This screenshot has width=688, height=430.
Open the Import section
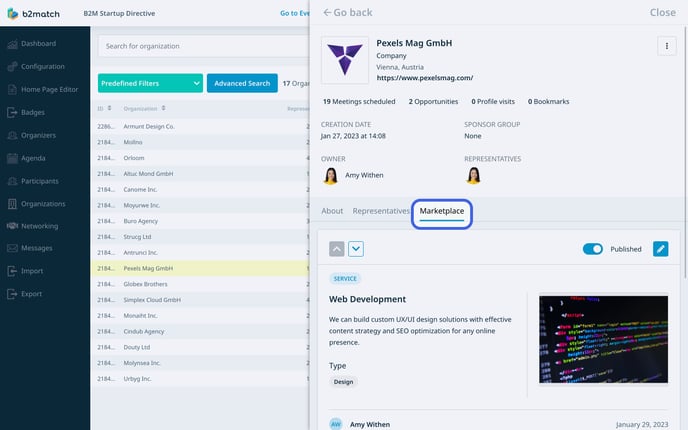(x=25, y=271)
